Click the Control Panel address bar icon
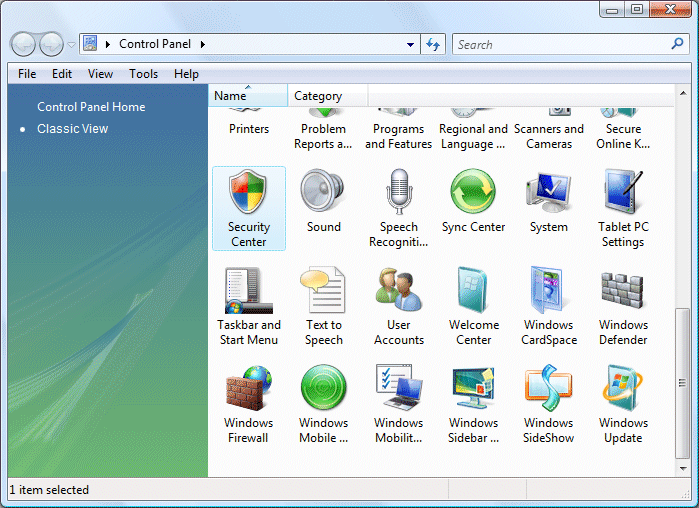 [90, 44]
